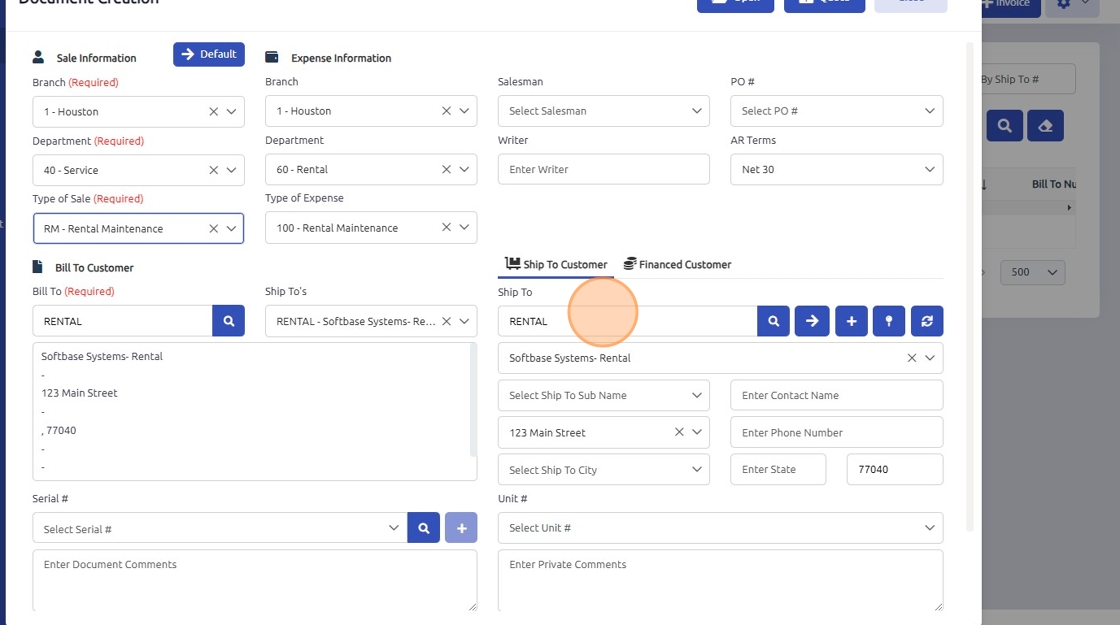1120x625 pixels.
Task: Click the bill to address scrollbar
Action: [x=473, y=400]
